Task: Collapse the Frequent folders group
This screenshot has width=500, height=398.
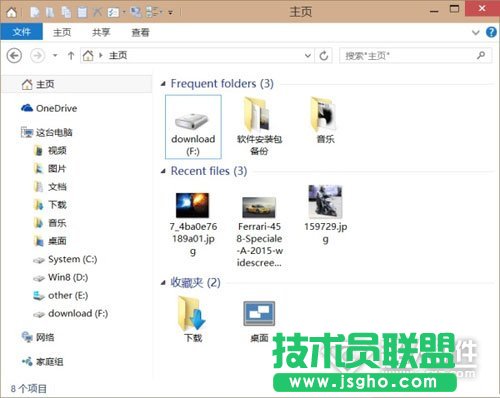Action: 163,84
